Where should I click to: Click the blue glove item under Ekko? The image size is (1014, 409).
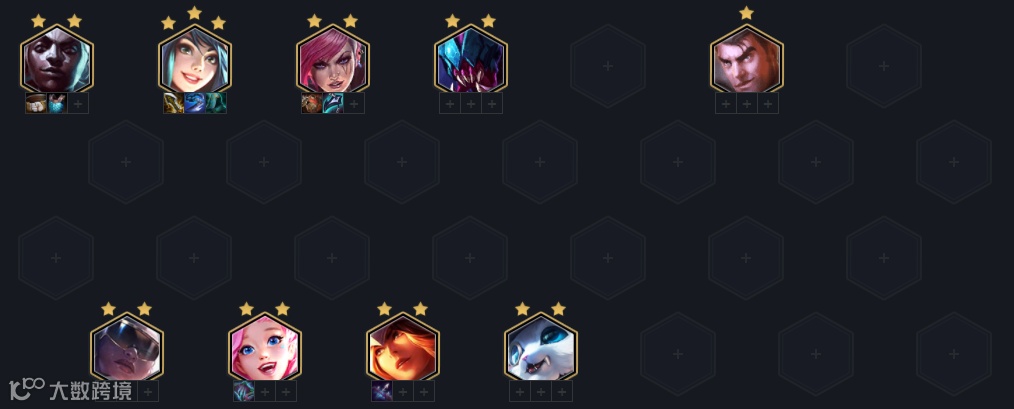click(x=57, y=103)
